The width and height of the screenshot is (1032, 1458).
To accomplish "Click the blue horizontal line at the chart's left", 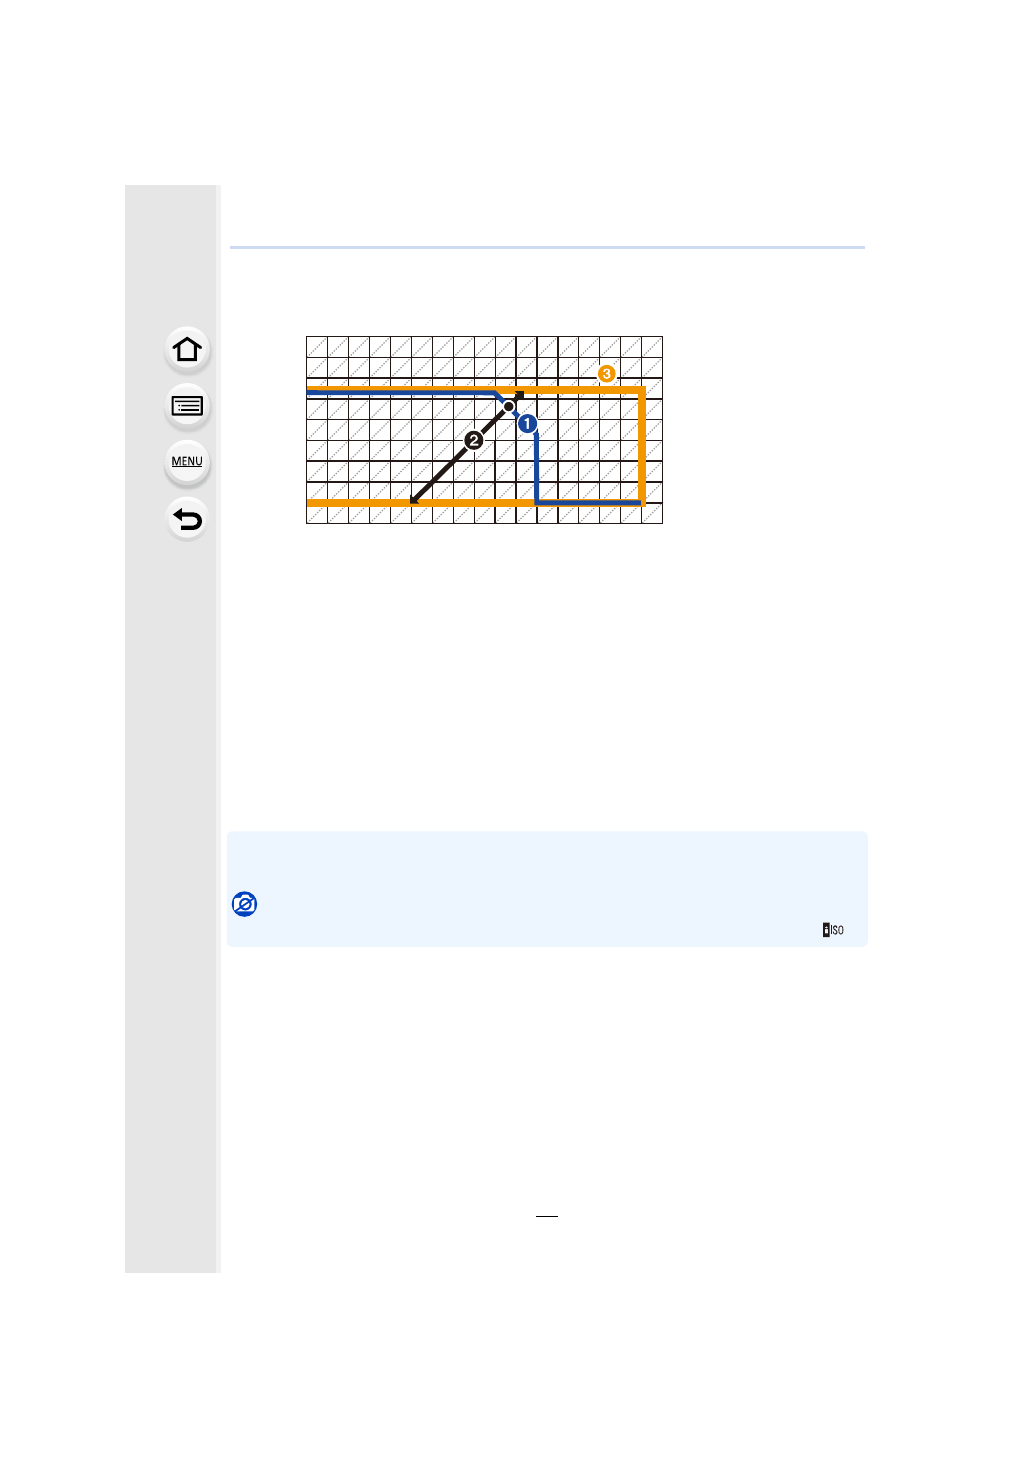I will [400, 394].
